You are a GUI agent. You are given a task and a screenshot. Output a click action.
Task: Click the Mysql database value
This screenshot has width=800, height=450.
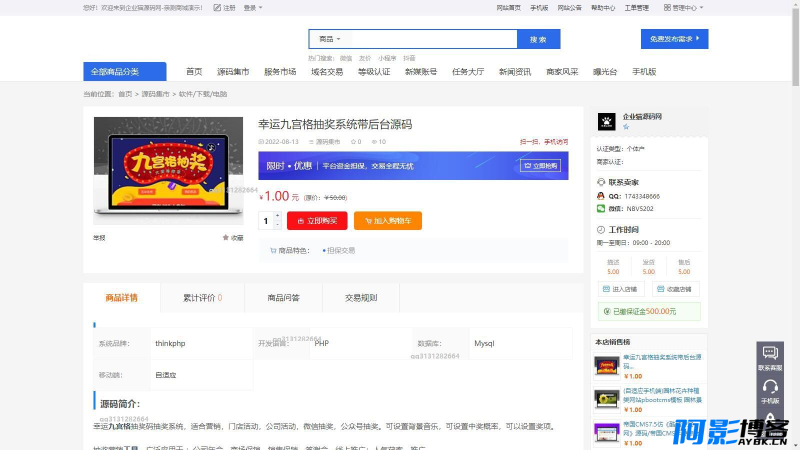[484, 343]
